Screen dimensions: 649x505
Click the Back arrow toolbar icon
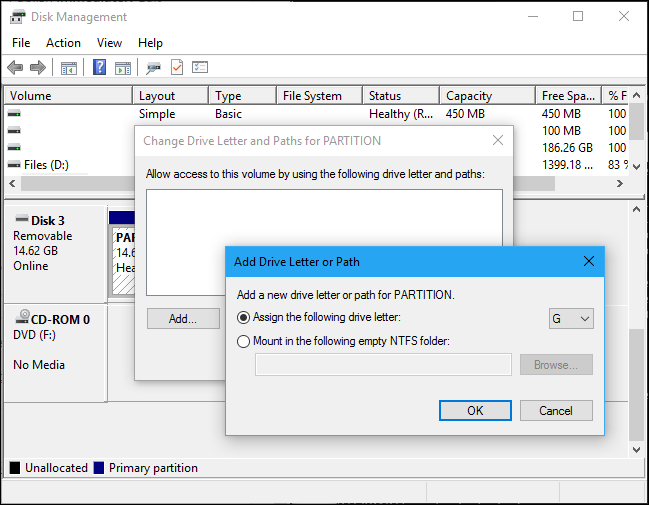click(15, 68)
